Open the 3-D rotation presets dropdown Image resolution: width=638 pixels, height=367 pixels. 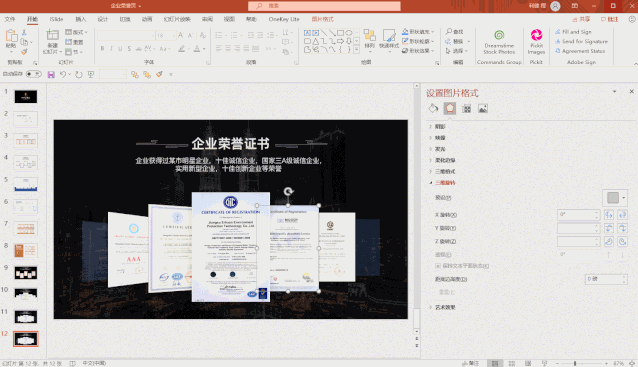click(x=615, y=198)
